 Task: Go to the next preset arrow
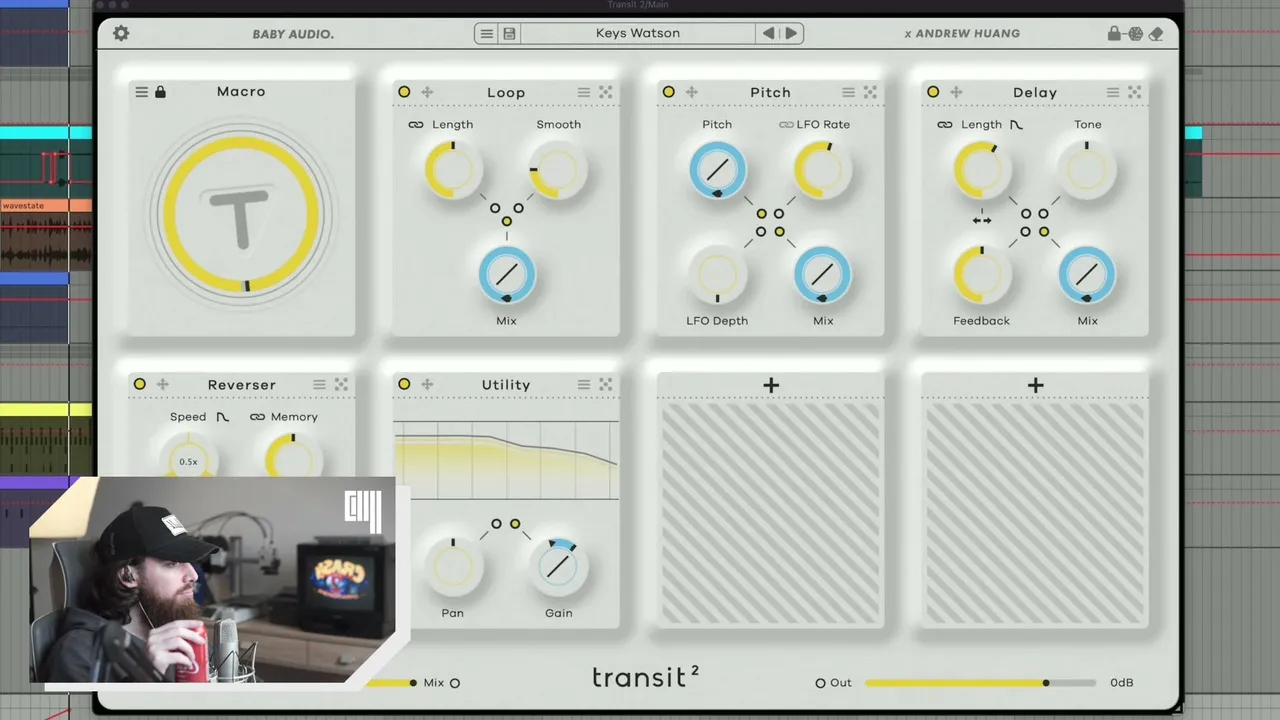(x=790, y=34)
